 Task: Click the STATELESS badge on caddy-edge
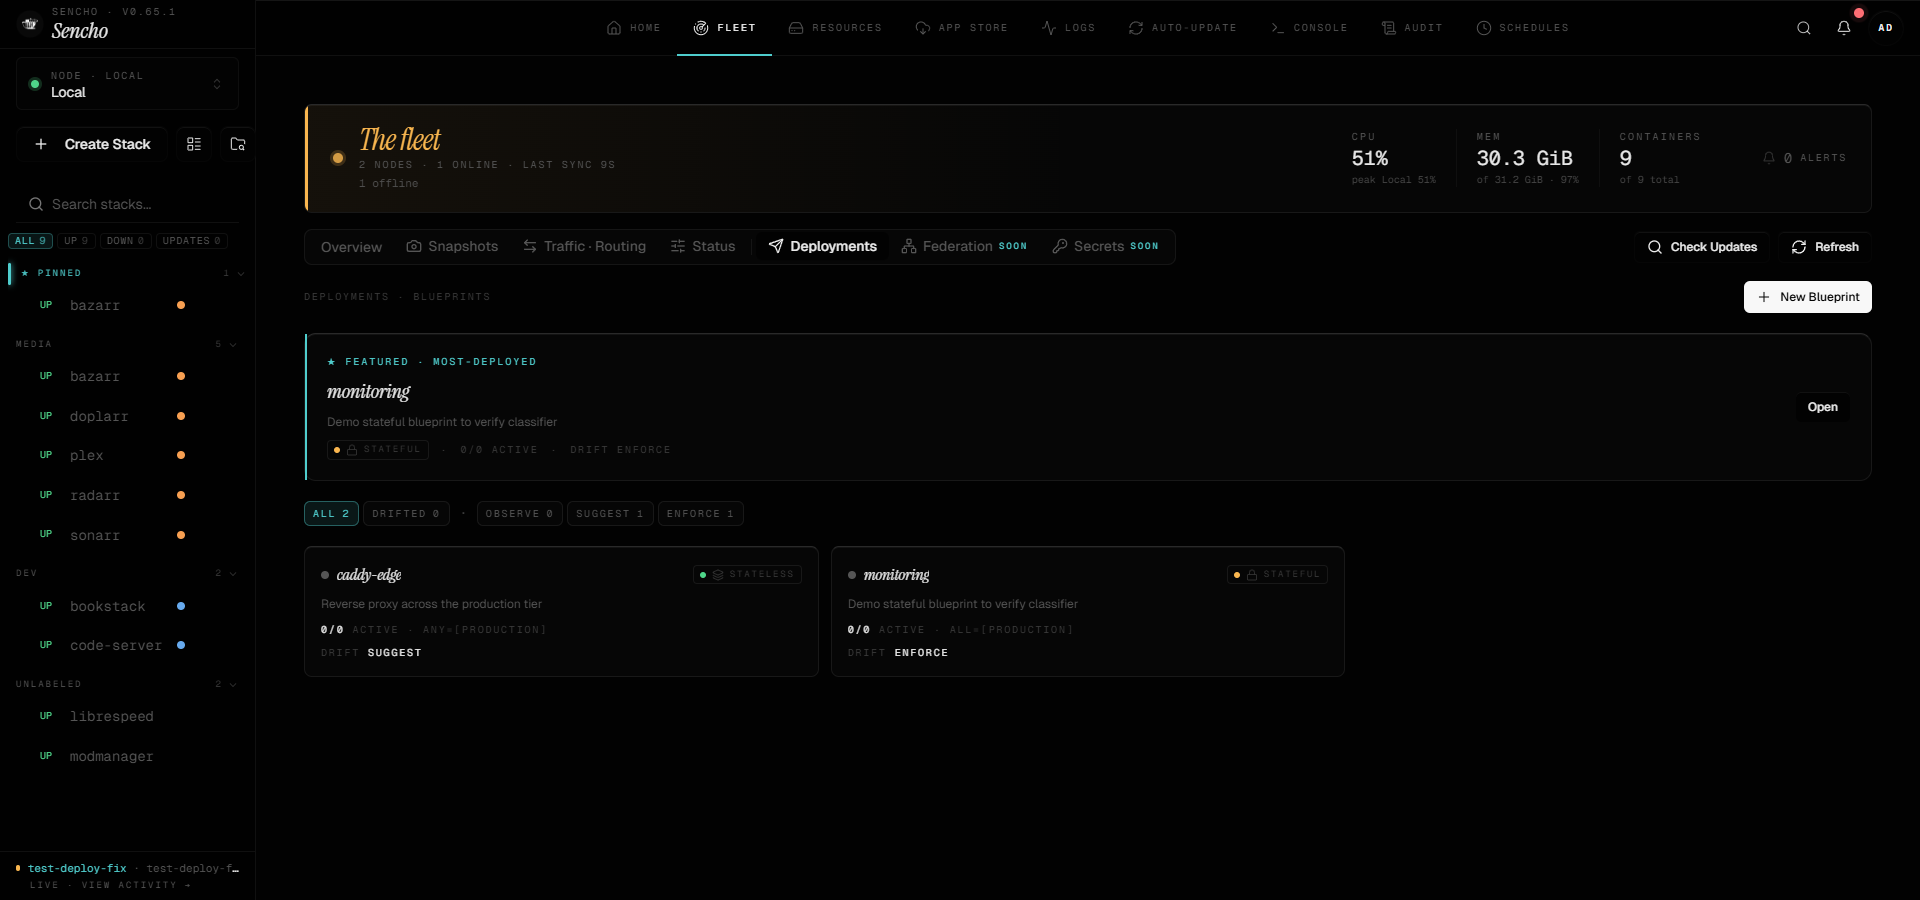coord(747,575)
